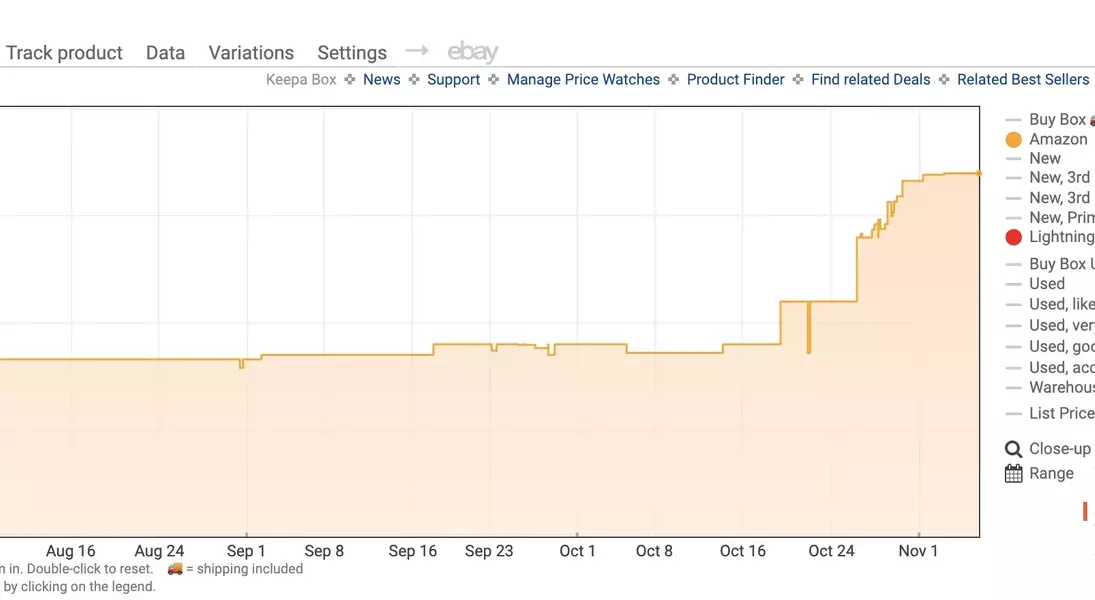Click the Range calendar icon

1013,474
